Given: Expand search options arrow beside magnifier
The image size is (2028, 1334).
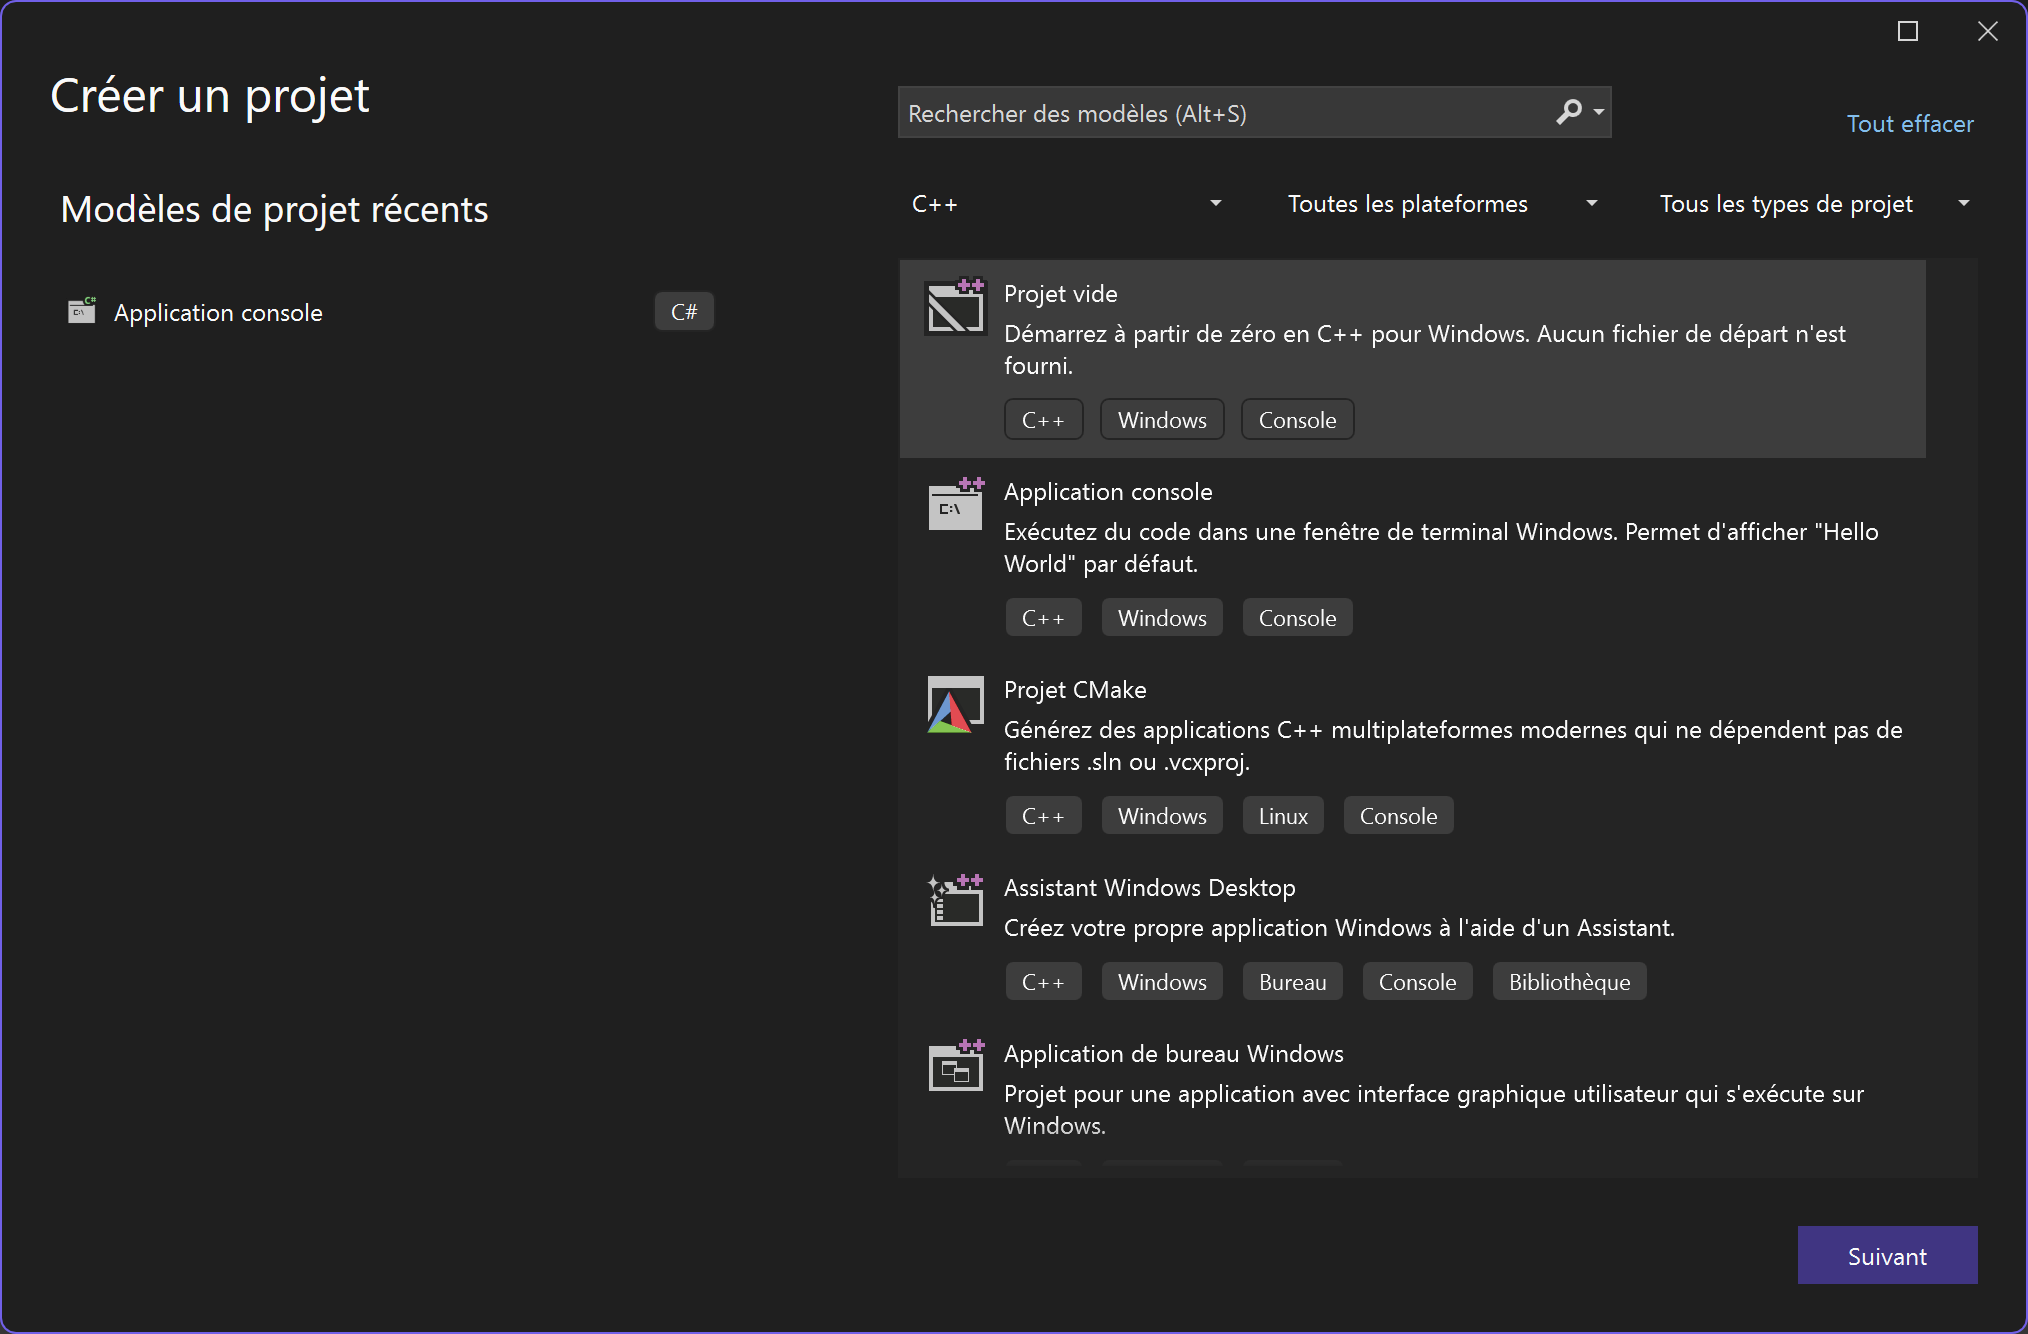Looking at the screenshot, I should [x=1599, y=112].
